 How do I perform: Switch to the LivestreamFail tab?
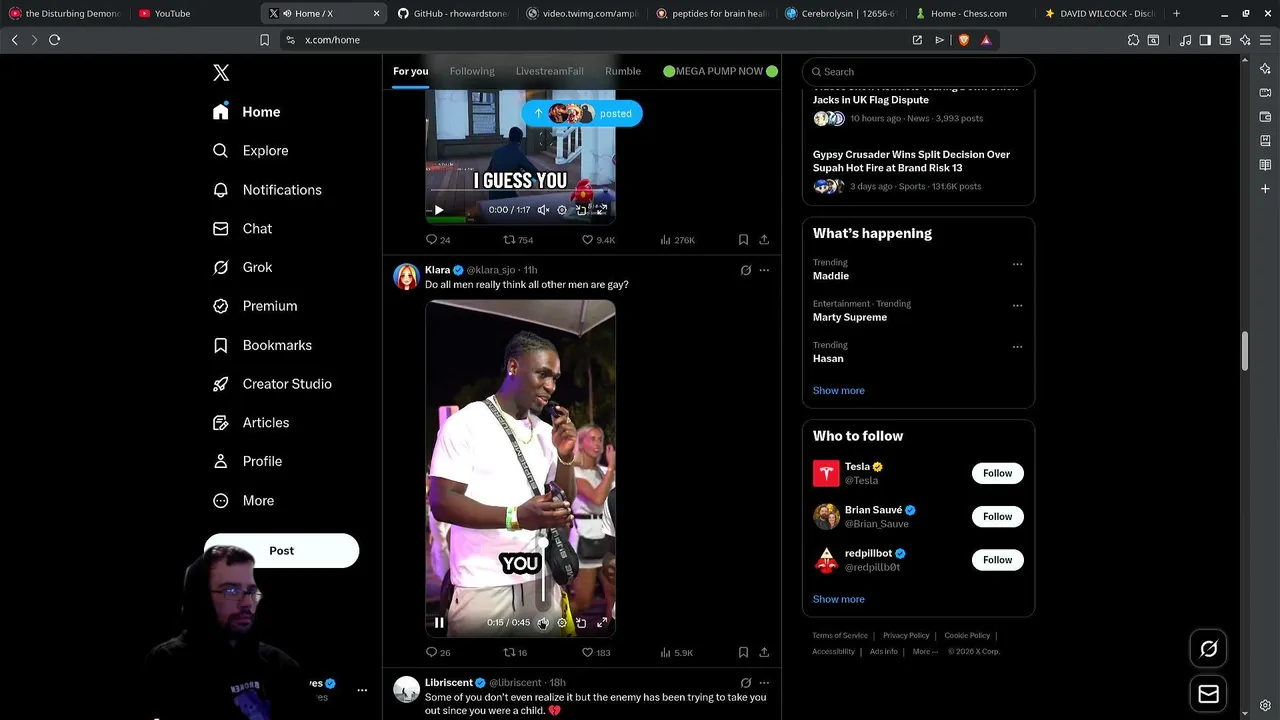549,72
